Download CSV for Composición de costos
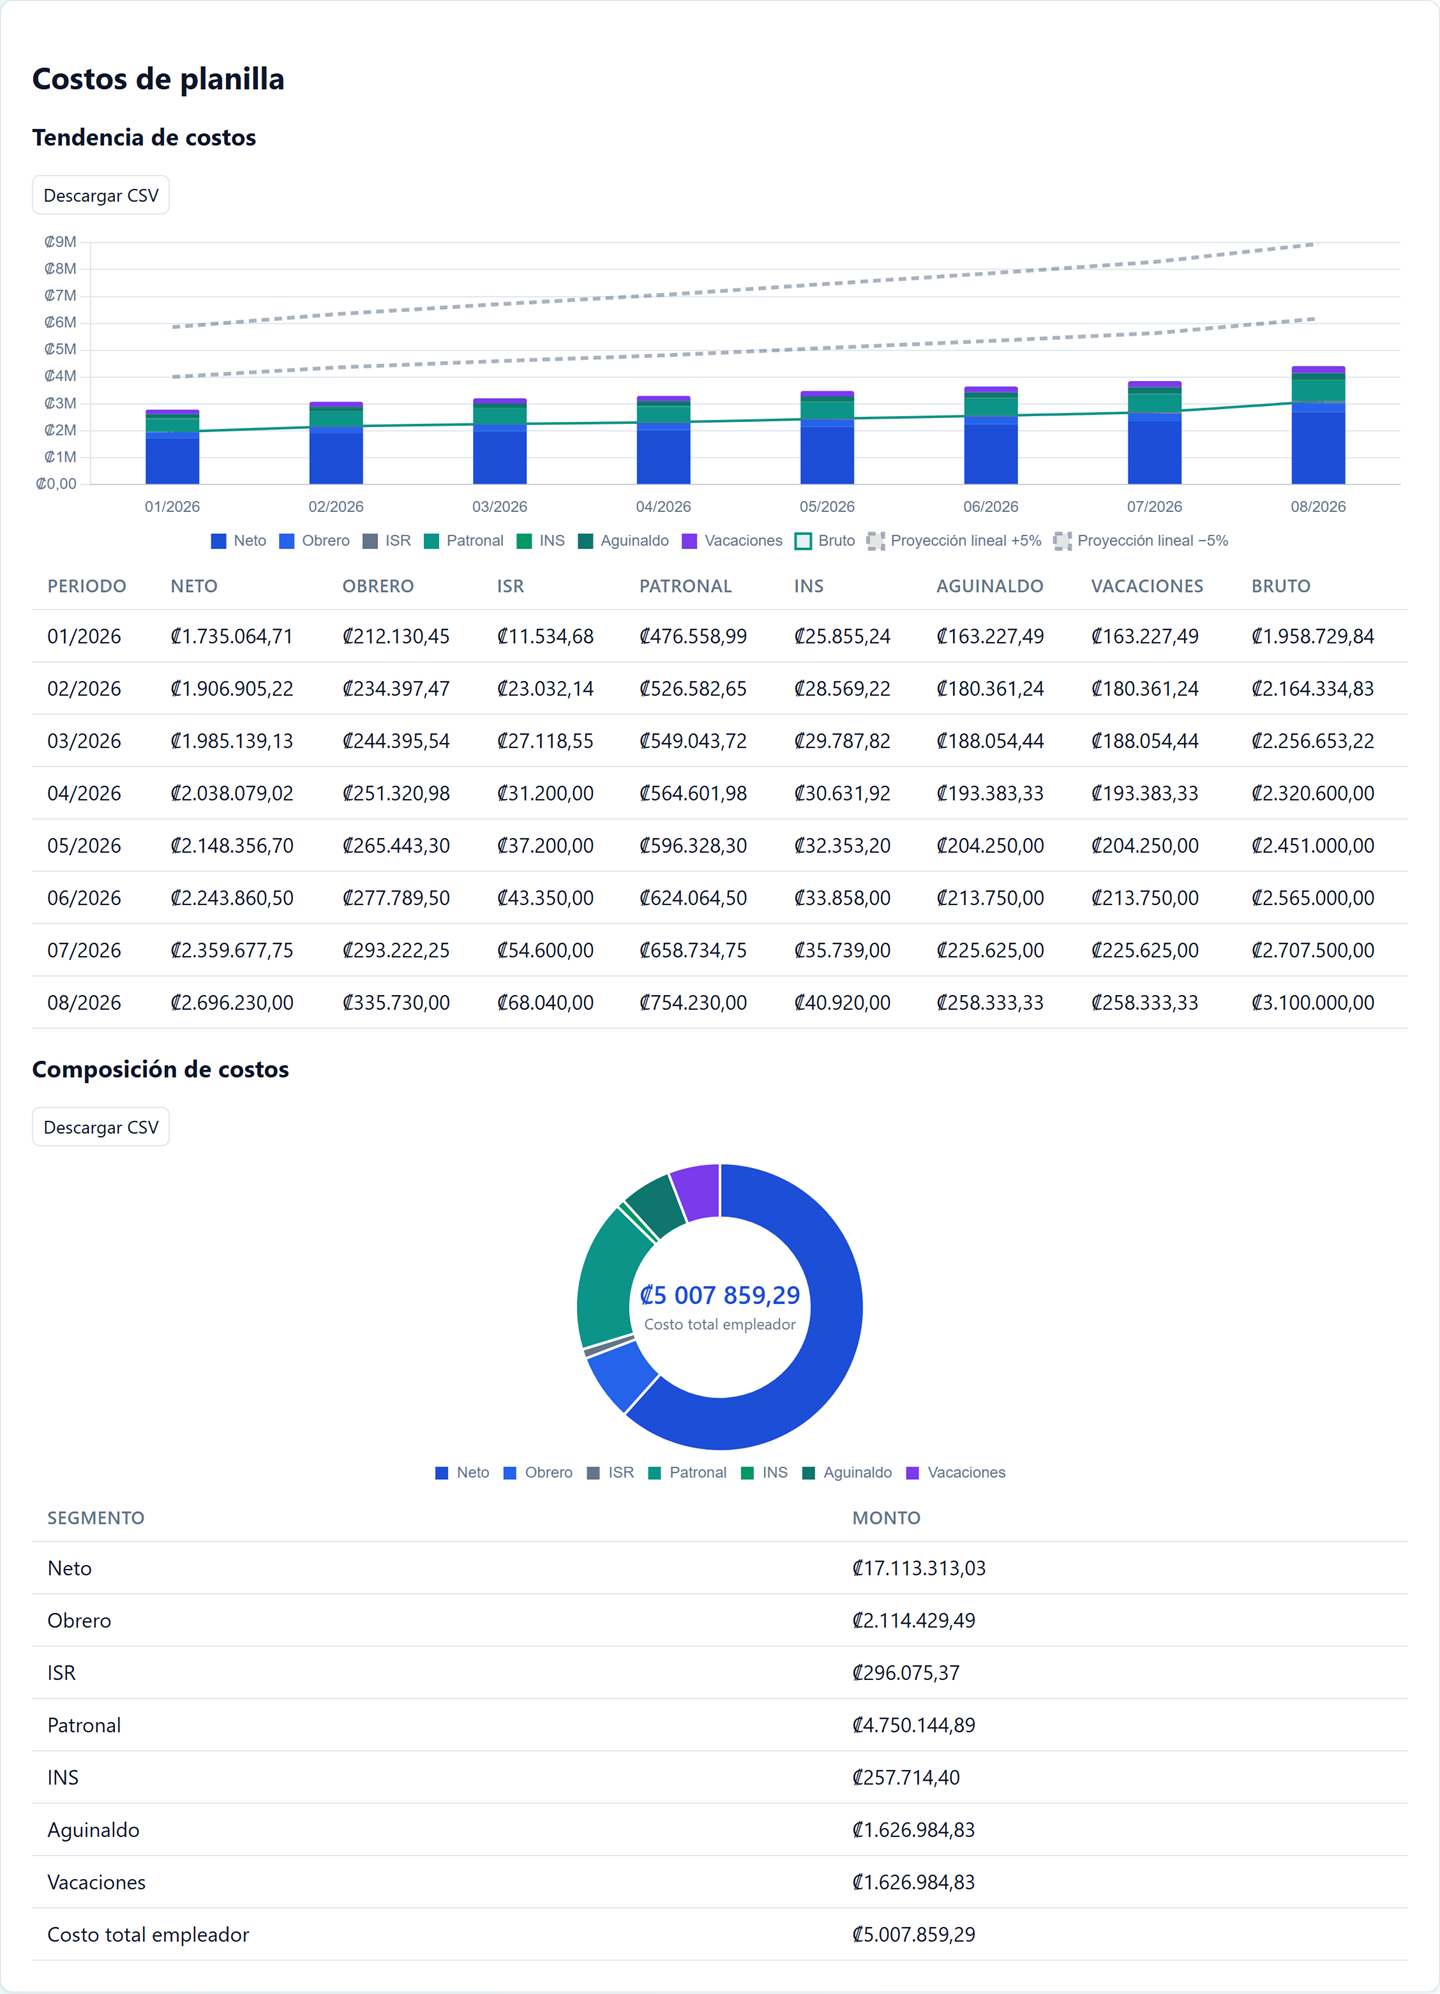 coord(101,1127)
